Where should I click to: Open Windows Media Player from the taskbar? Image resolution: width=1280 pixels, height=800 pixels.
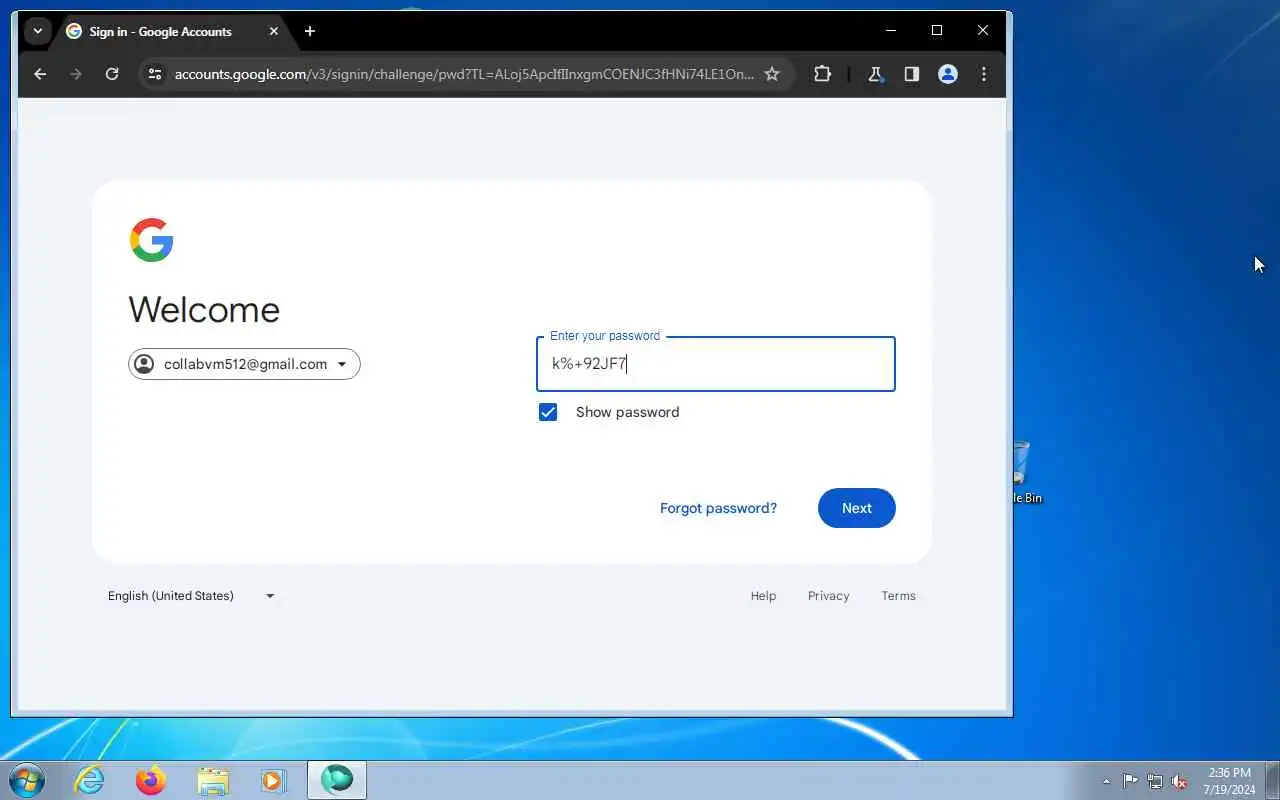coord(274,780)
